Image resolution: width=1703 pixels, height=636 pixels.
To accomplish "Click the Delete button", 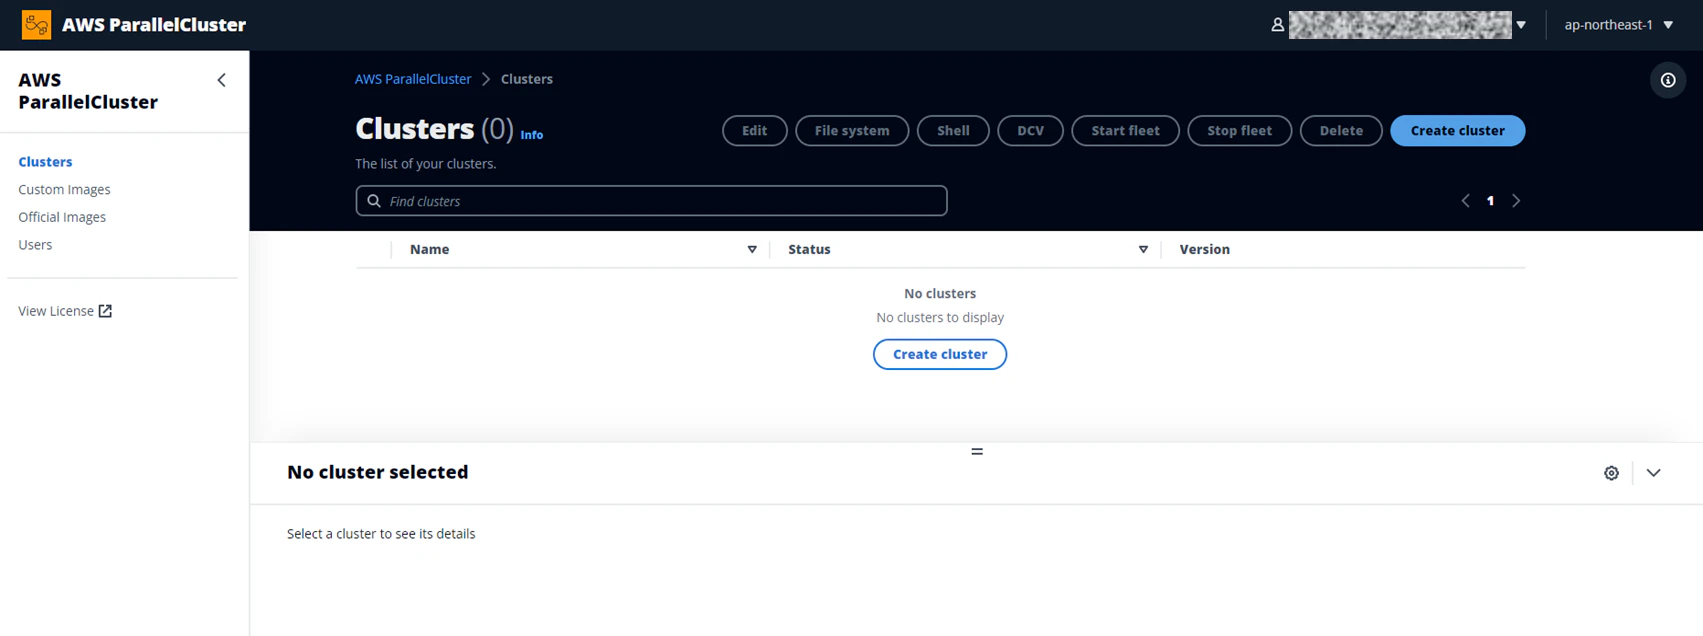I will (1341, 131).
